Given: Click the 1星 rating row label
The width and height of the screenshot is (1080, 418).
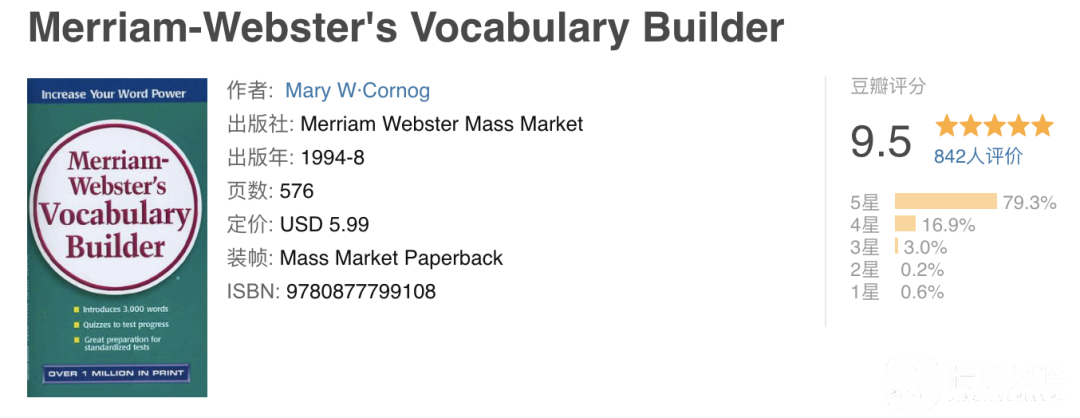Looking at the screenshot, I should tap(865, 292).
